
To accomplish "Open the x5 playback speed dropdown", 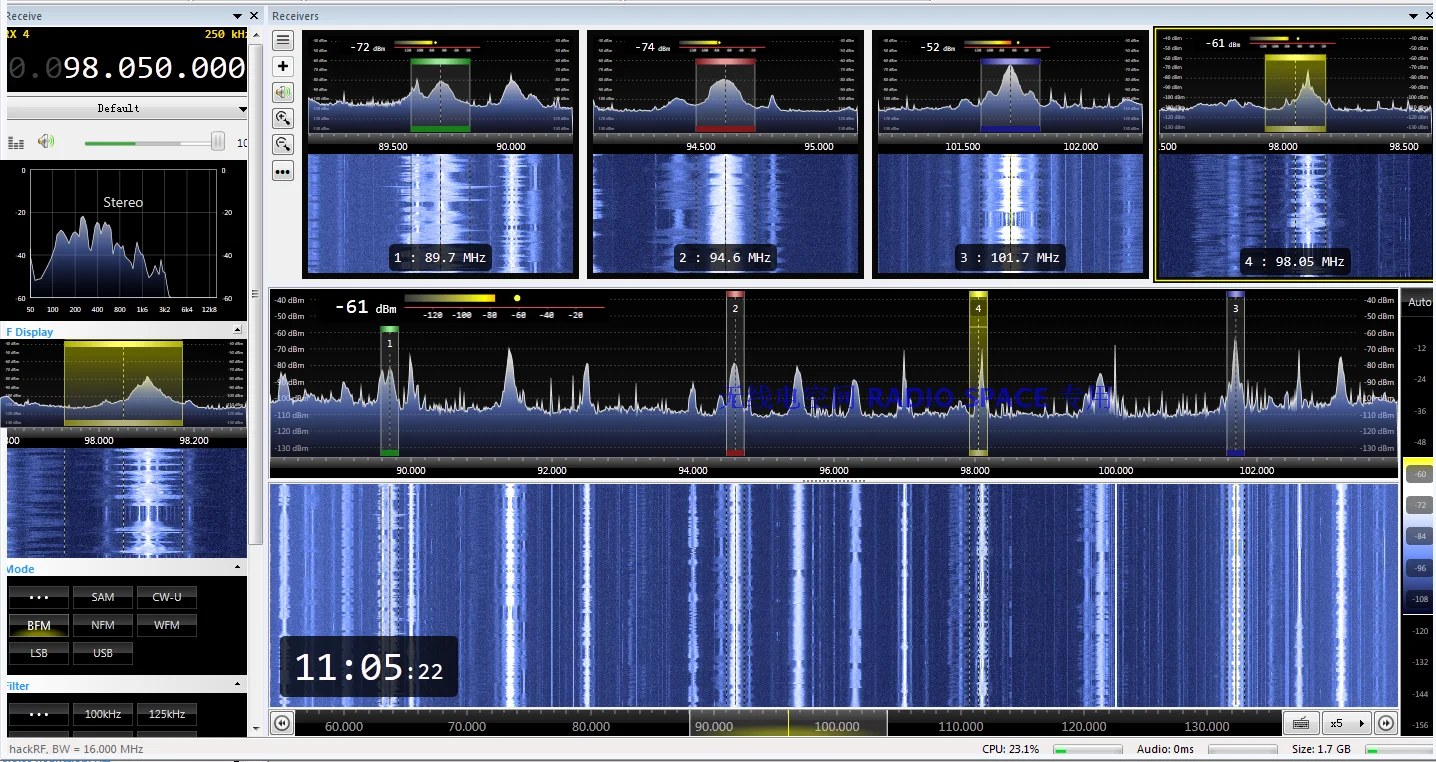I will pos(1346,723).
